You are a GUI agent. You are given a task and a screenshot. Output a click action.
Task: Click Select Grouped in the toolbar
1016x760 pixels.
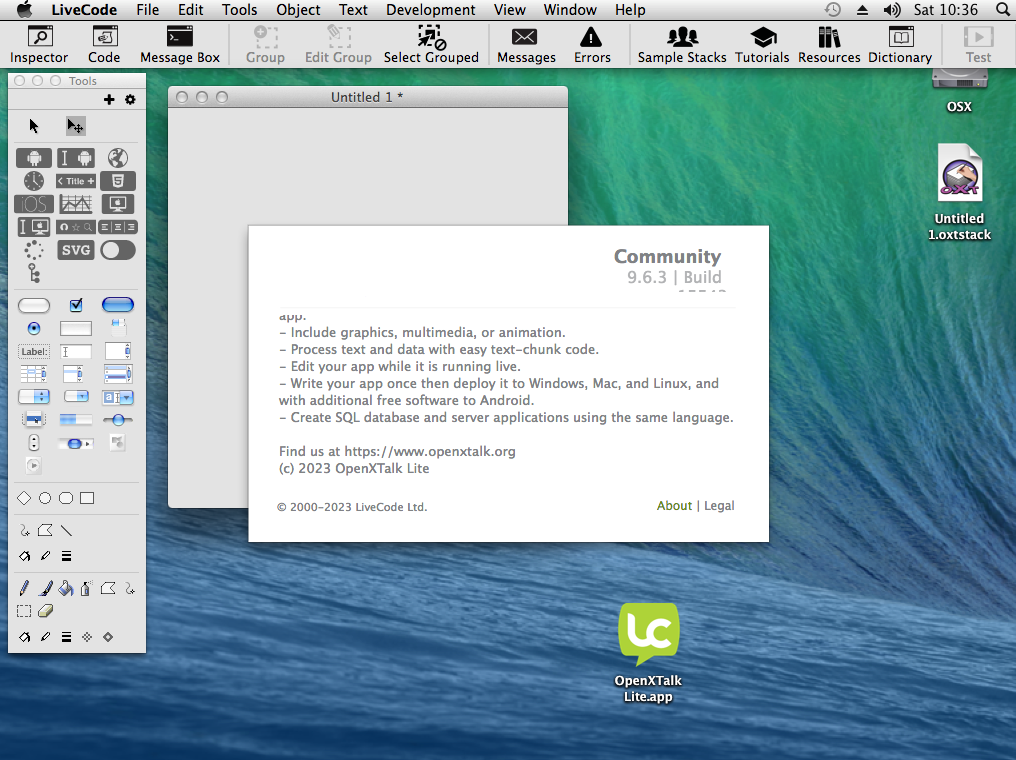tap(431, 45)
